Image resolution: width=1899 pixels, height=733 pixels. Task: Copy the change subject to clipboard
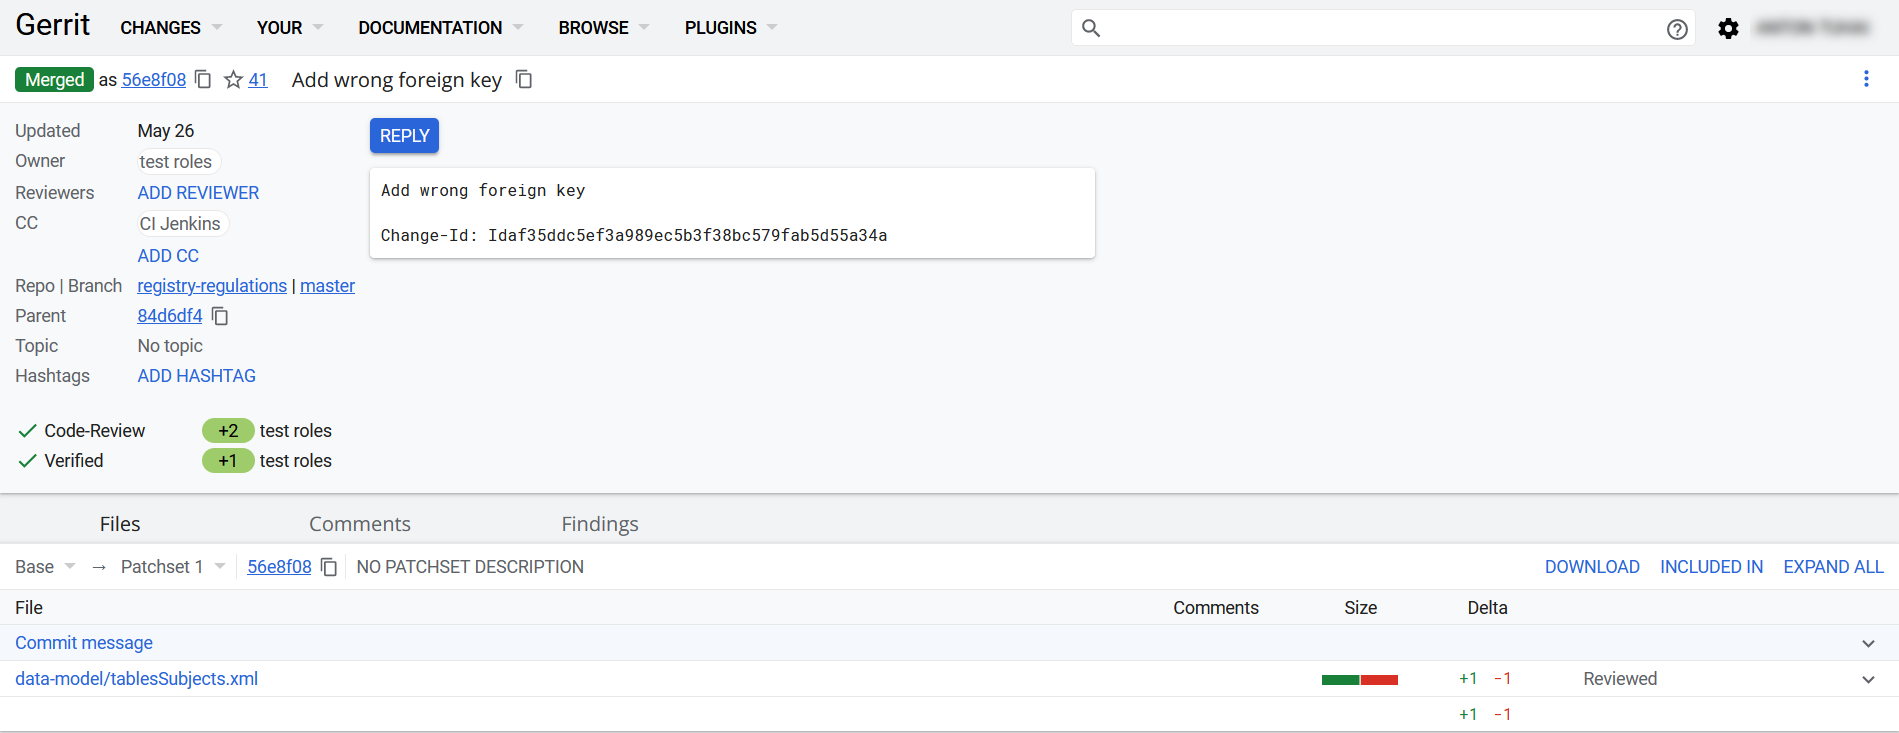tap(524, 79)
